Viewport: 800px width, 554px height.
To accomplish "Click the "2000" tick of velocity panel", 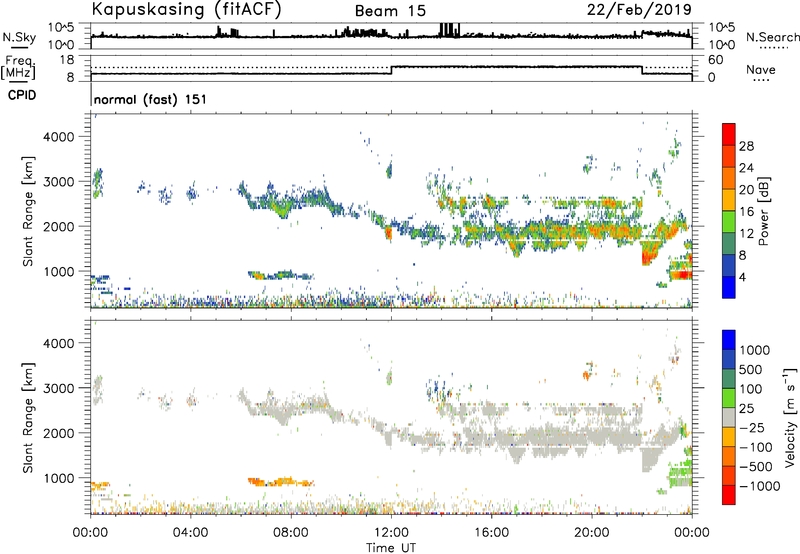I will click(59, 433).
